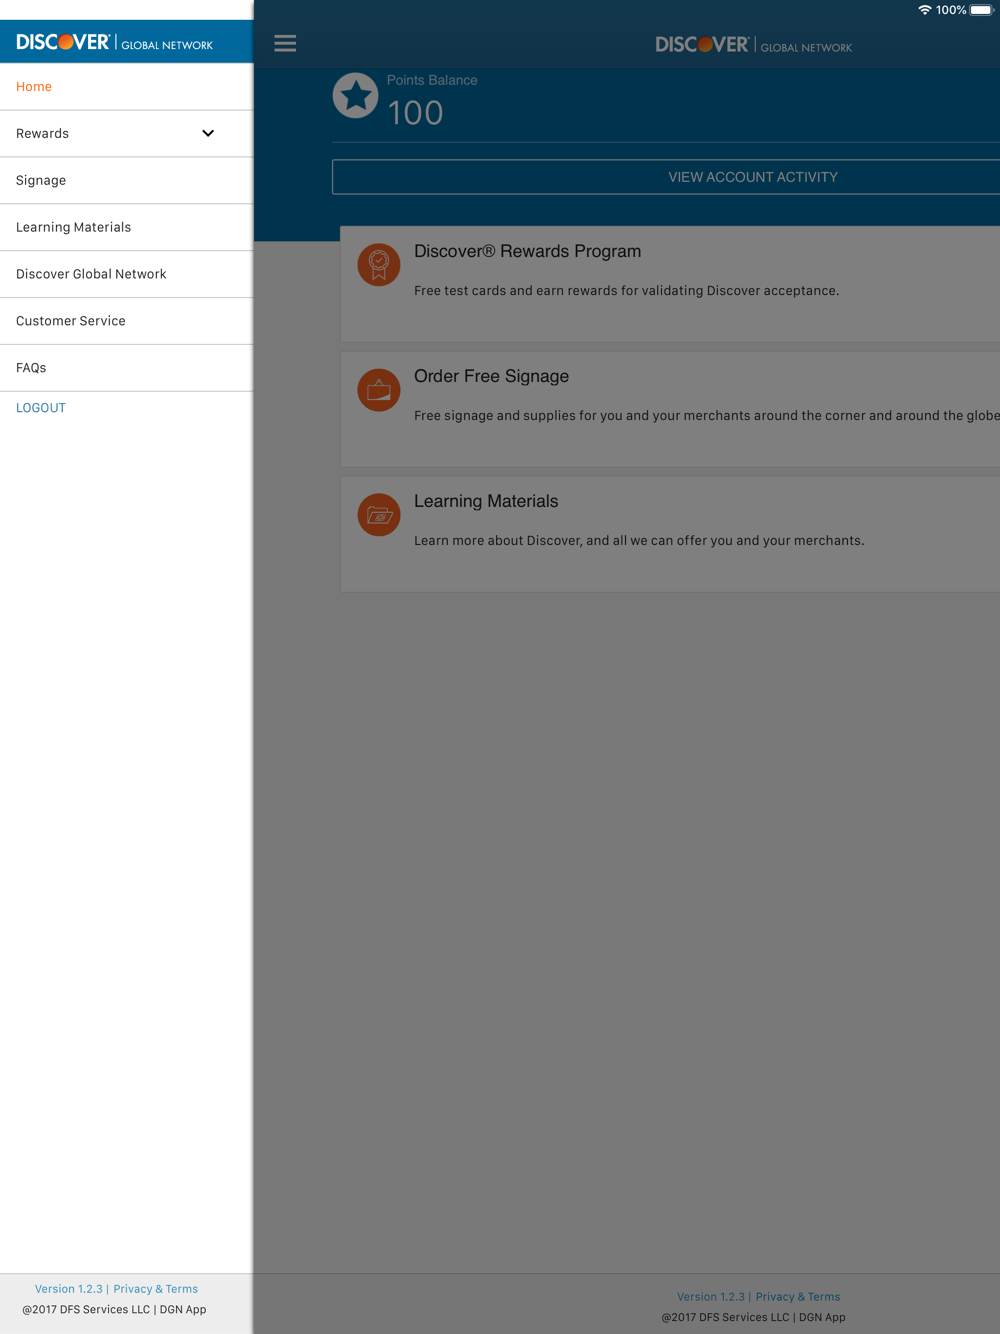
Task: Open Discover Global Network menu item
Action: [126, 274]
